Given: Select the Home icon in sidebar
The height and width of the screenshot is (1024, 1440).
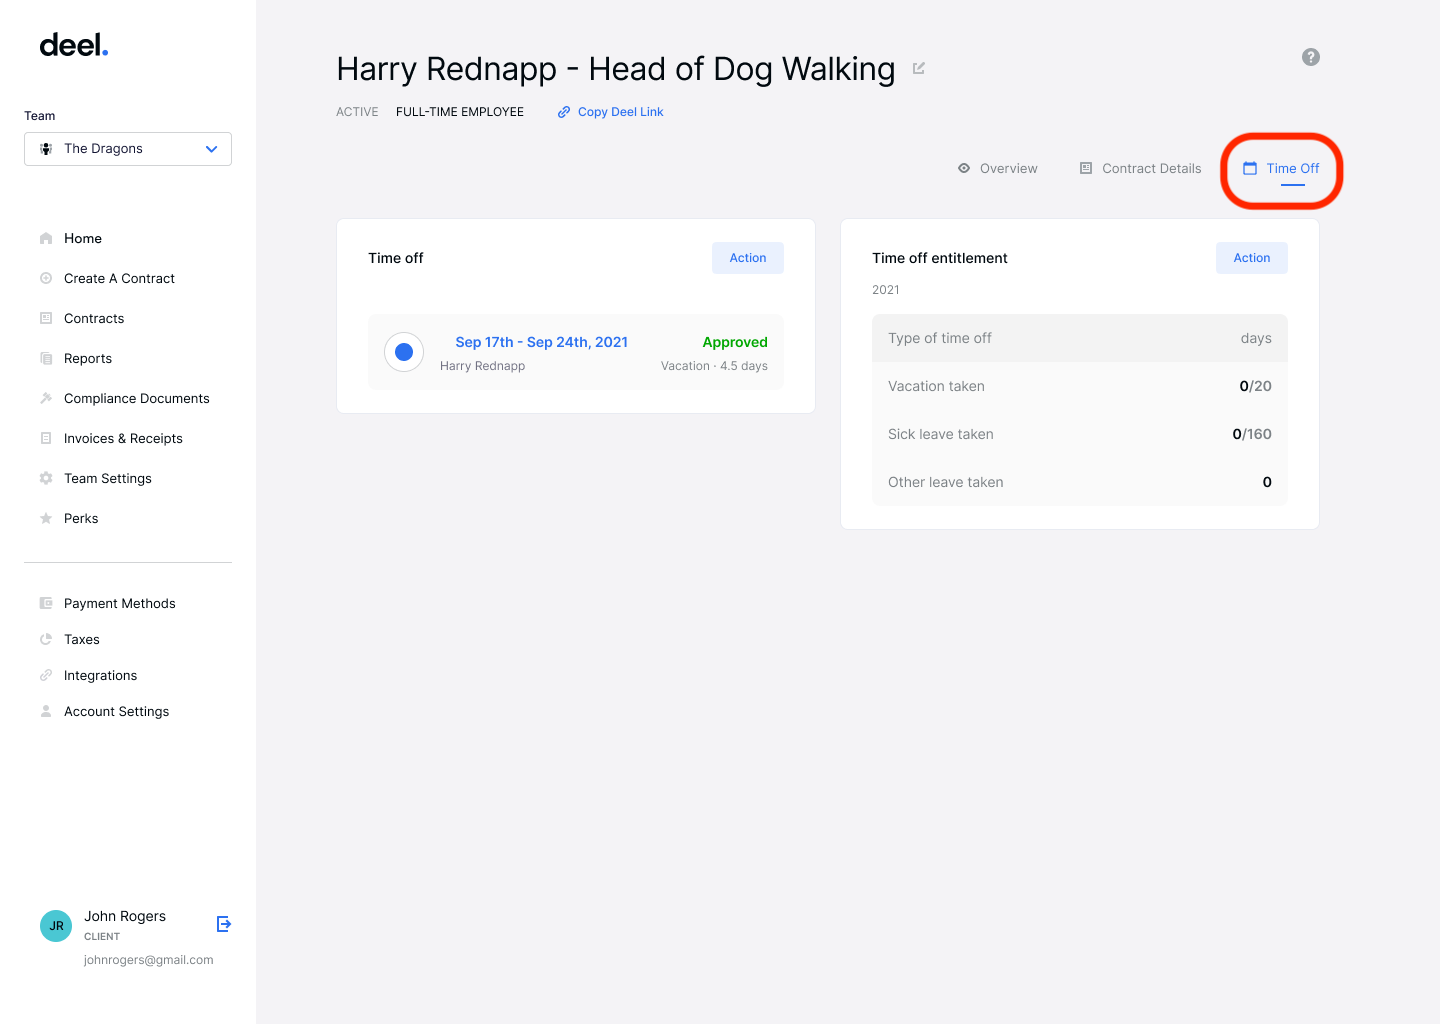Looking at the screenshot, I should [x=45, y=238].
